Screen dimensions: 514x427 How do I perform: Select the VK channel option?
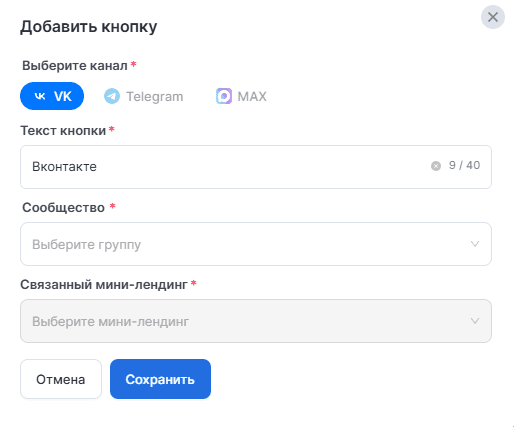coord(52,96)
